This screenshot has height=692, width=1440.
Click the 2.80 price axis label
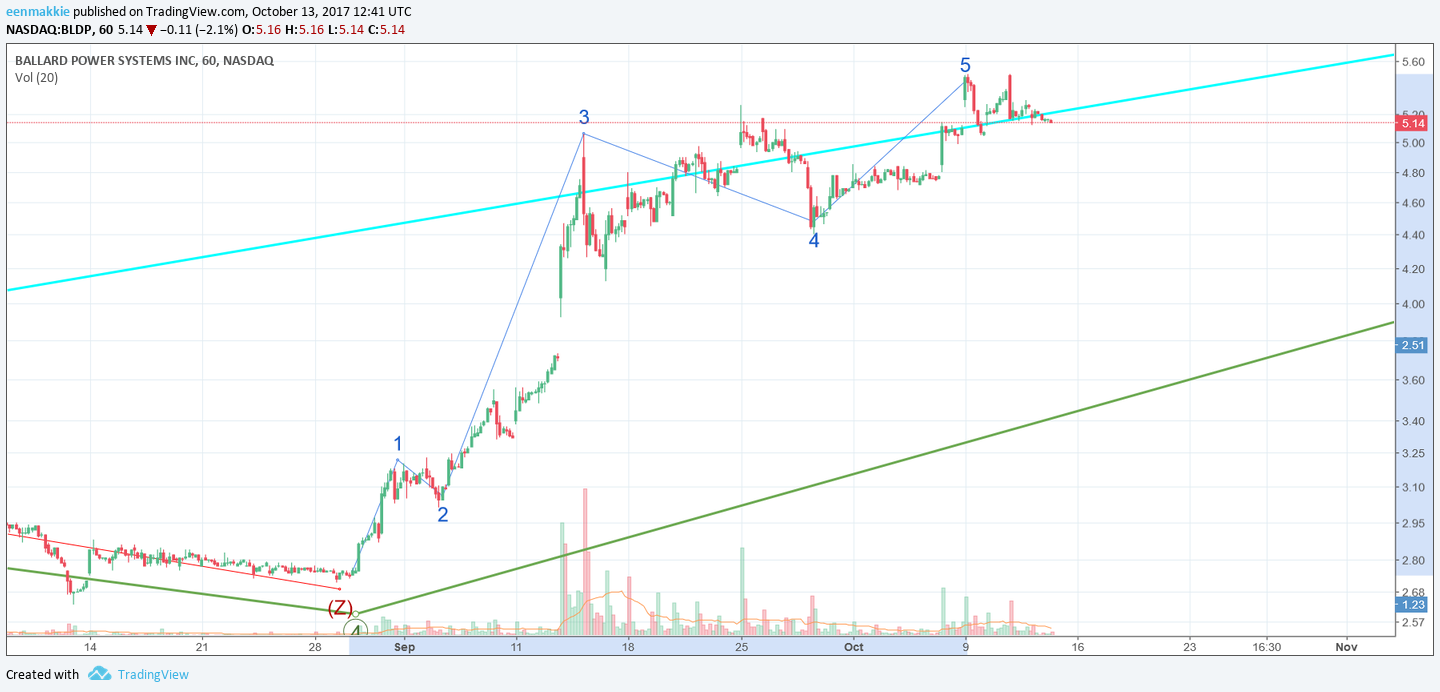pos(1413,560)
